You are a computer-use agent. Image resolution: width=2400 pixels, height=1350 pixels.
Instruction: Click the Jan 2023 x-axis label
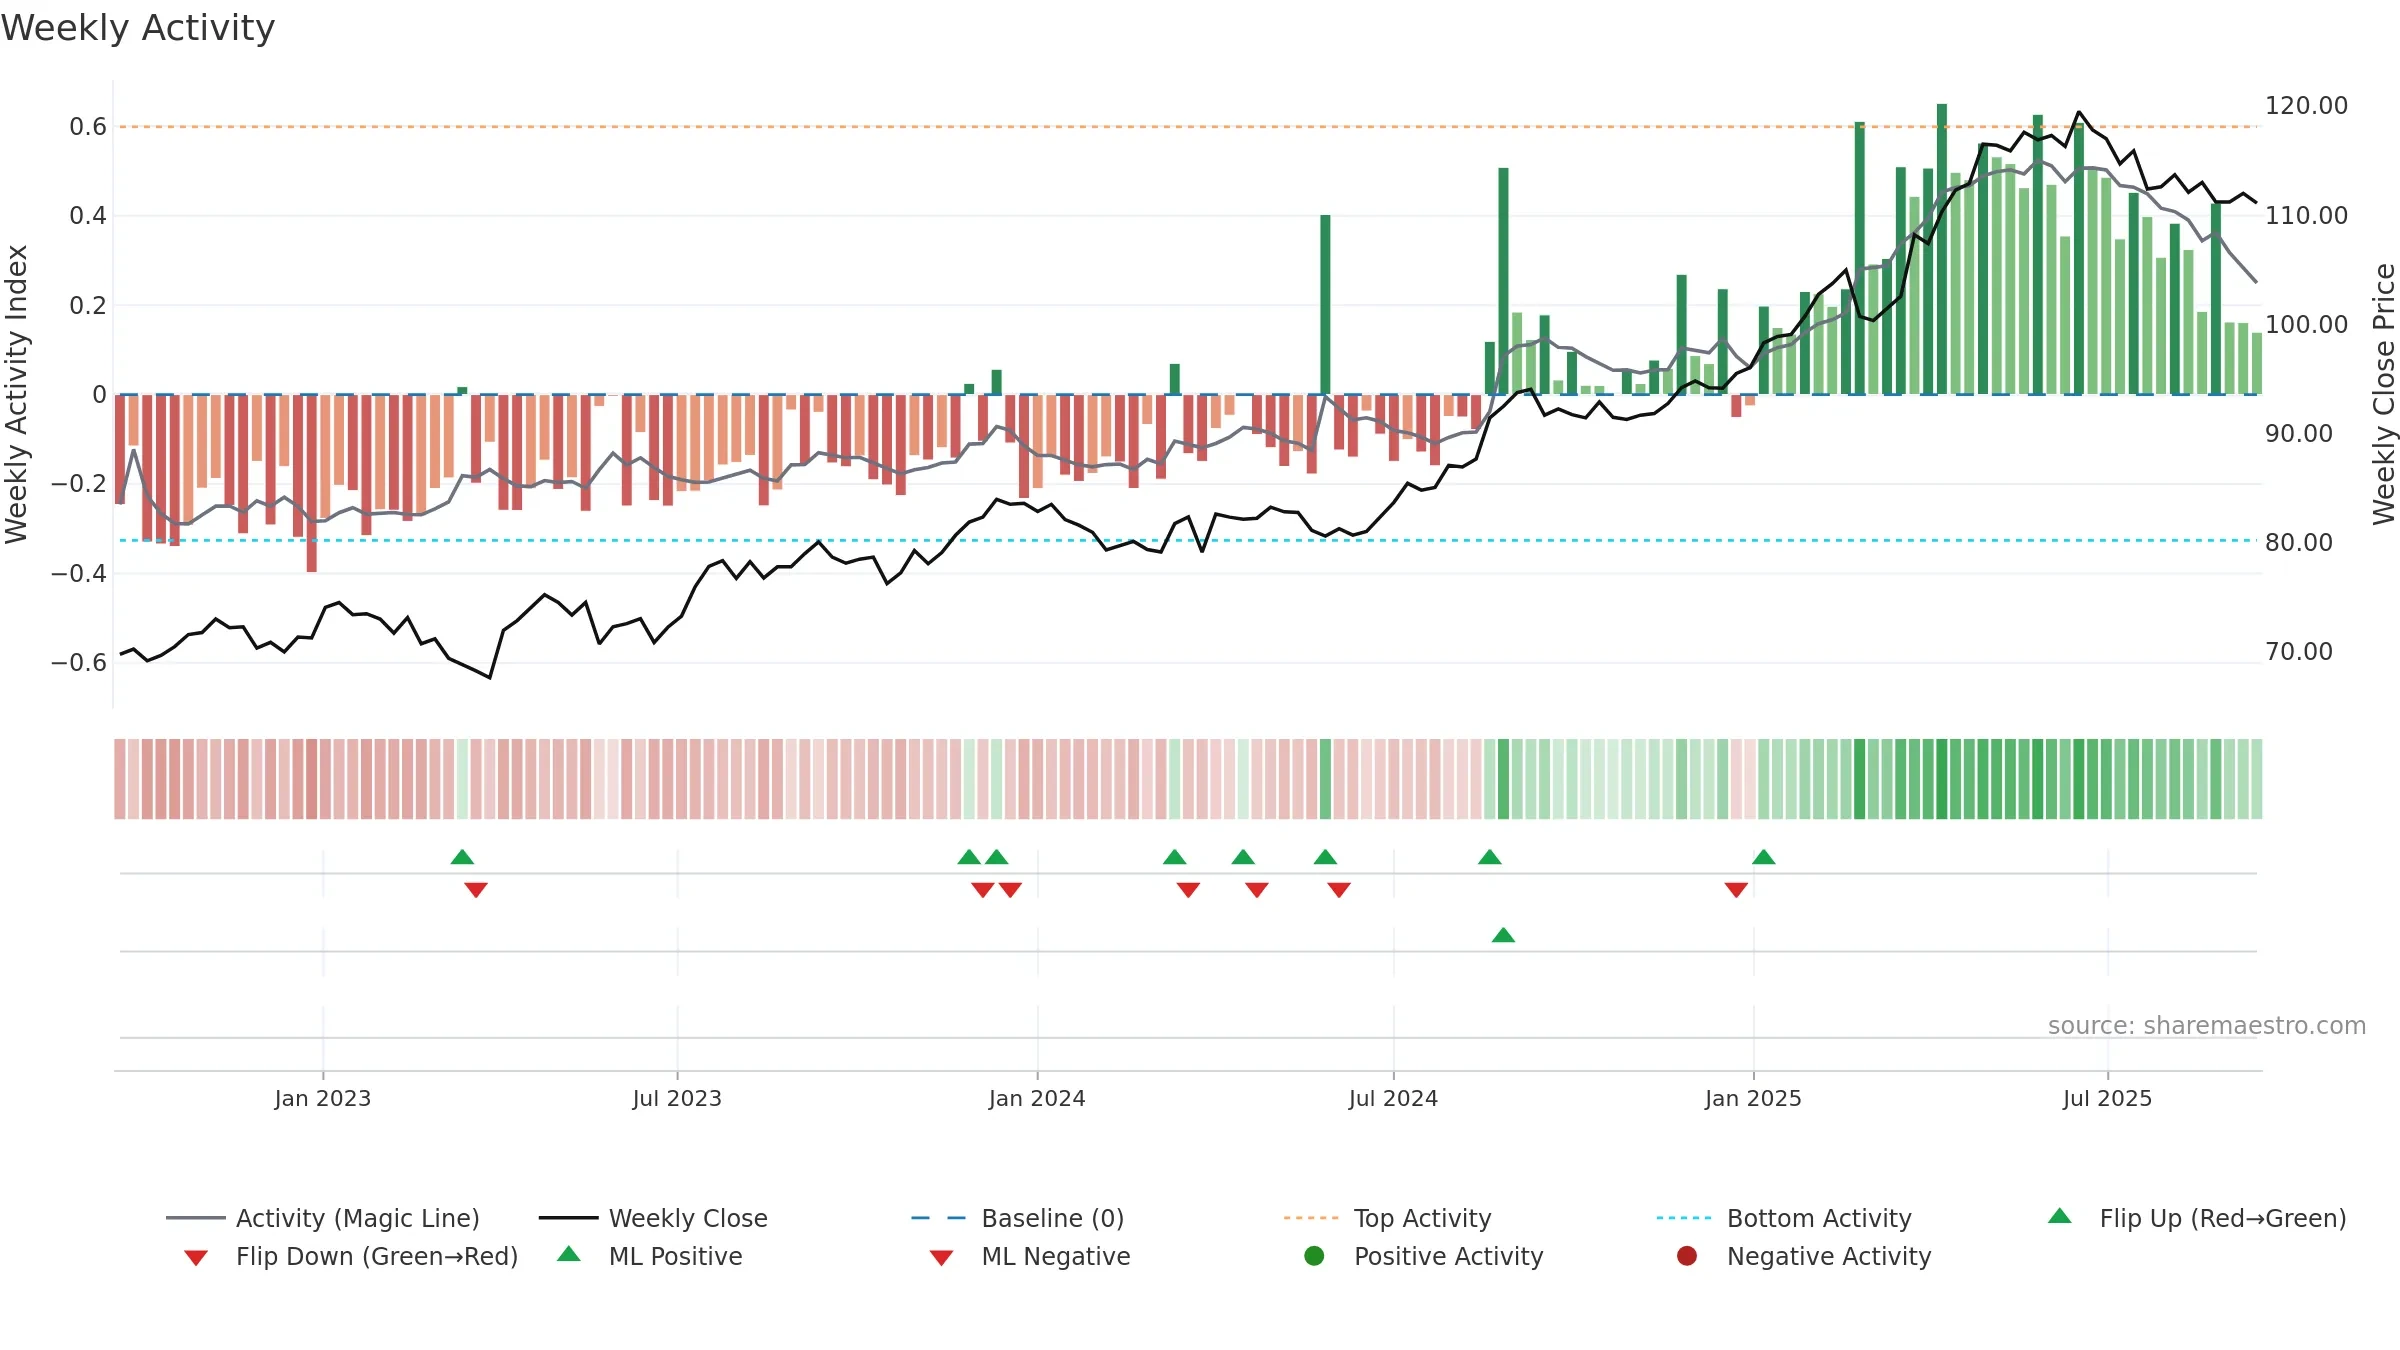coord(322,1099)
